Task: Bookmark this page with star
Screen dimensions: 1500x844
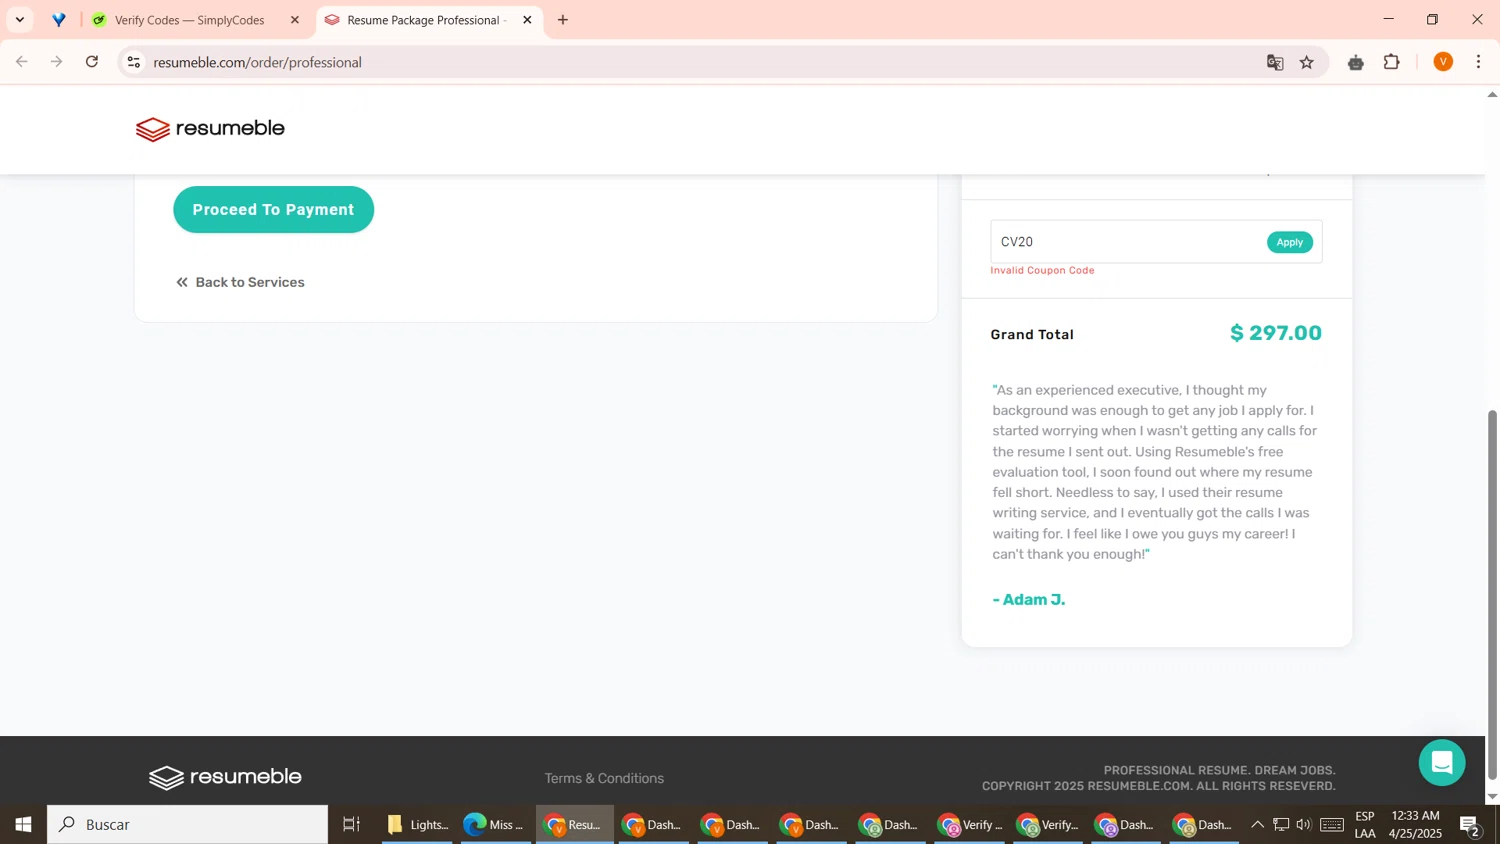Action: [x=1307, y=62]
